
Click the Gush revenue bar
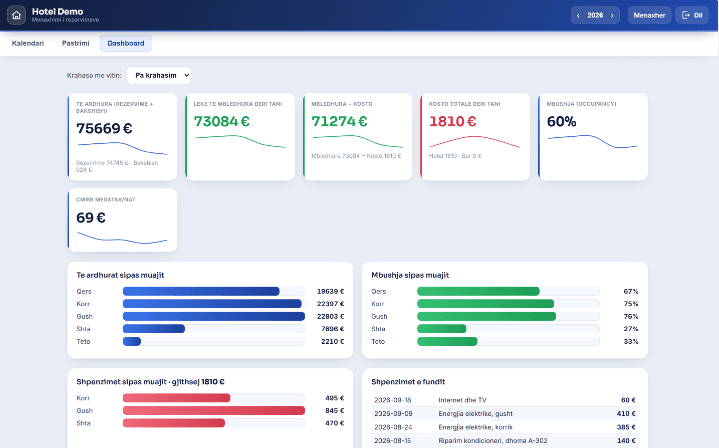[x=214, y=316]
